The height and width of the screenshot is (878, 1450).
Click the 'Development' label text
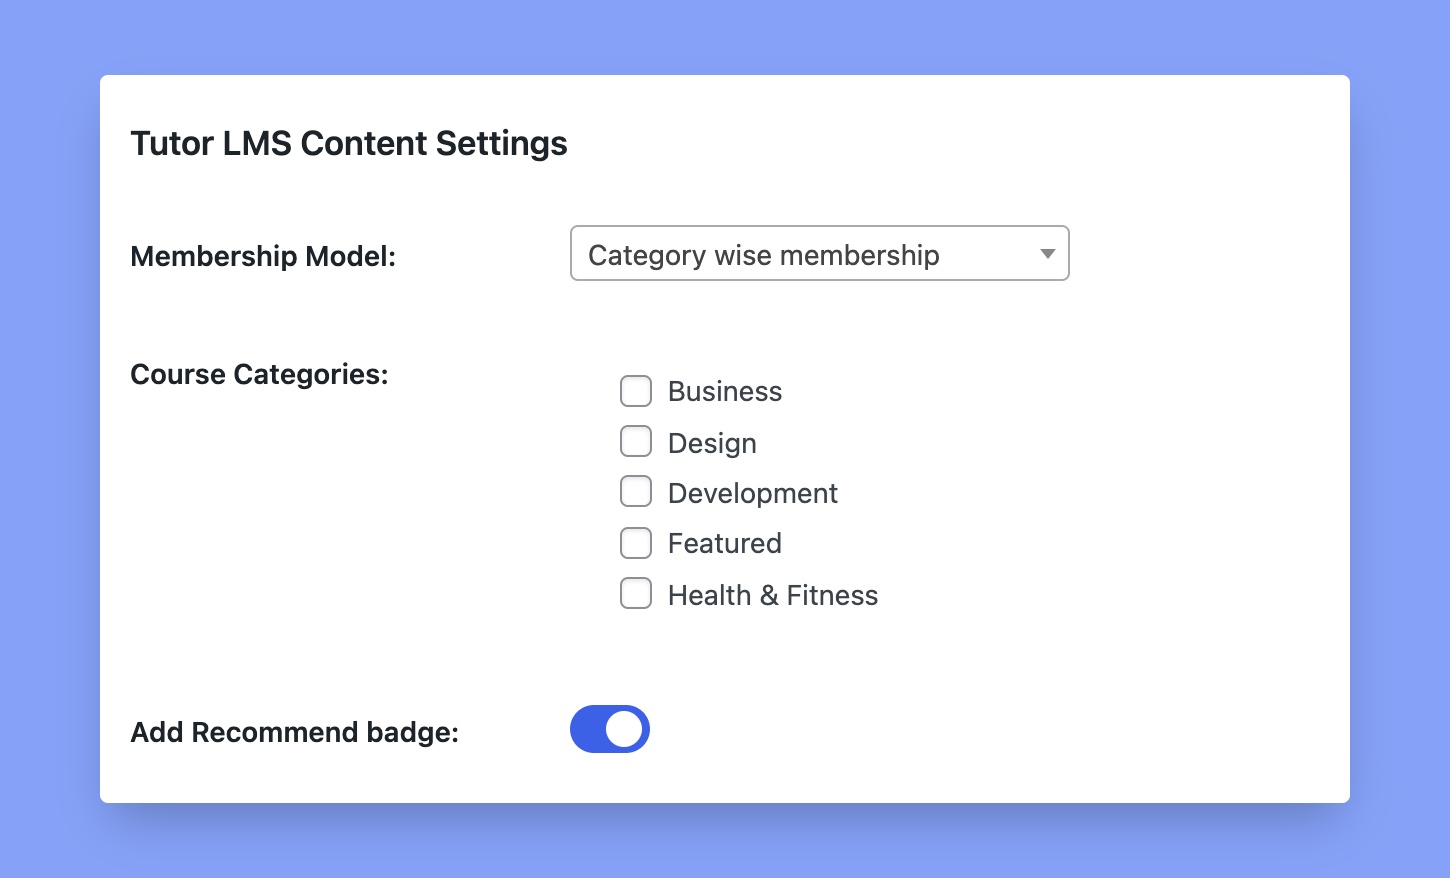click(753, 493)
